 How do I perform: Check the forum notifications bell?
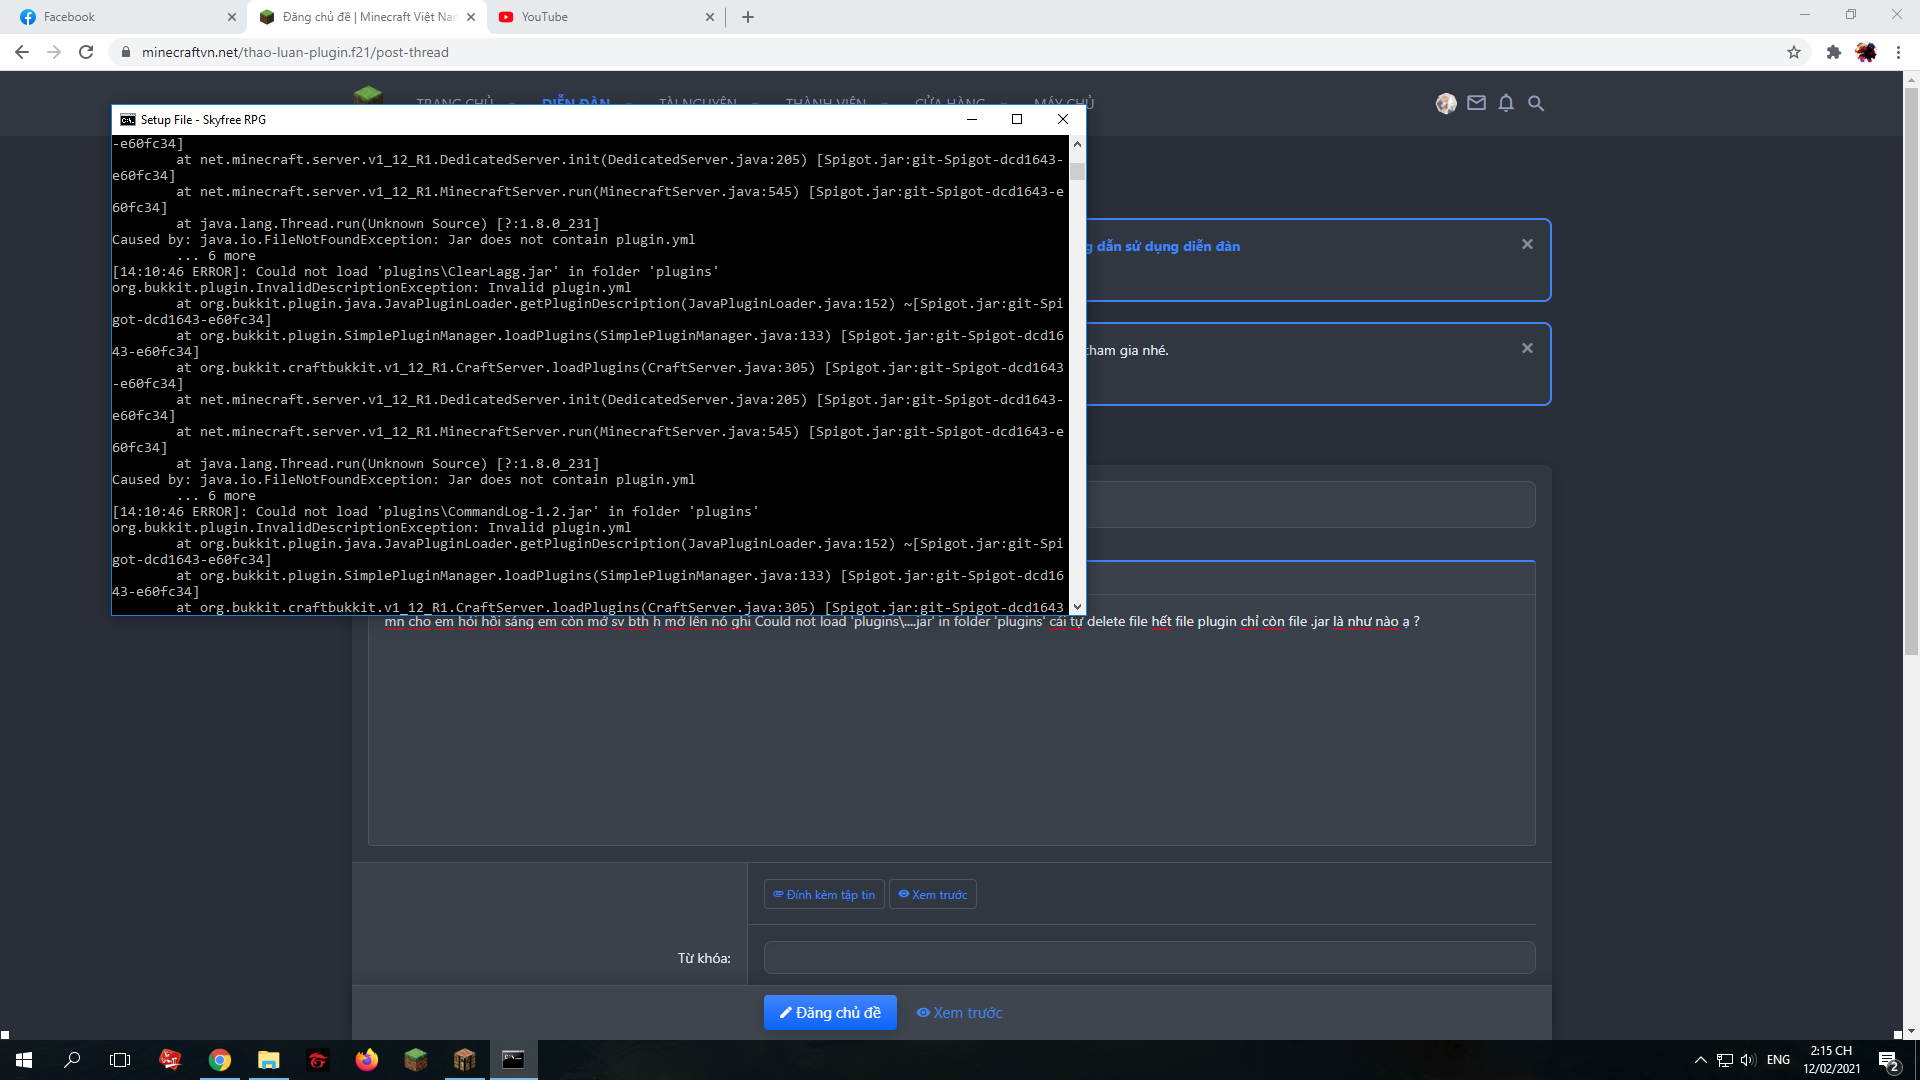tap(1506, 103)
